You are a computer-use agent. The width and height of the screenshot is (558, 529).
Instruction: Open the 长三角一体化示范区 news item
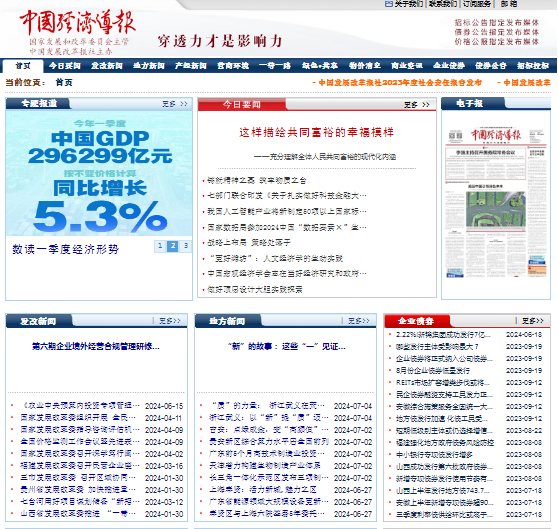[x=269, y=477]
